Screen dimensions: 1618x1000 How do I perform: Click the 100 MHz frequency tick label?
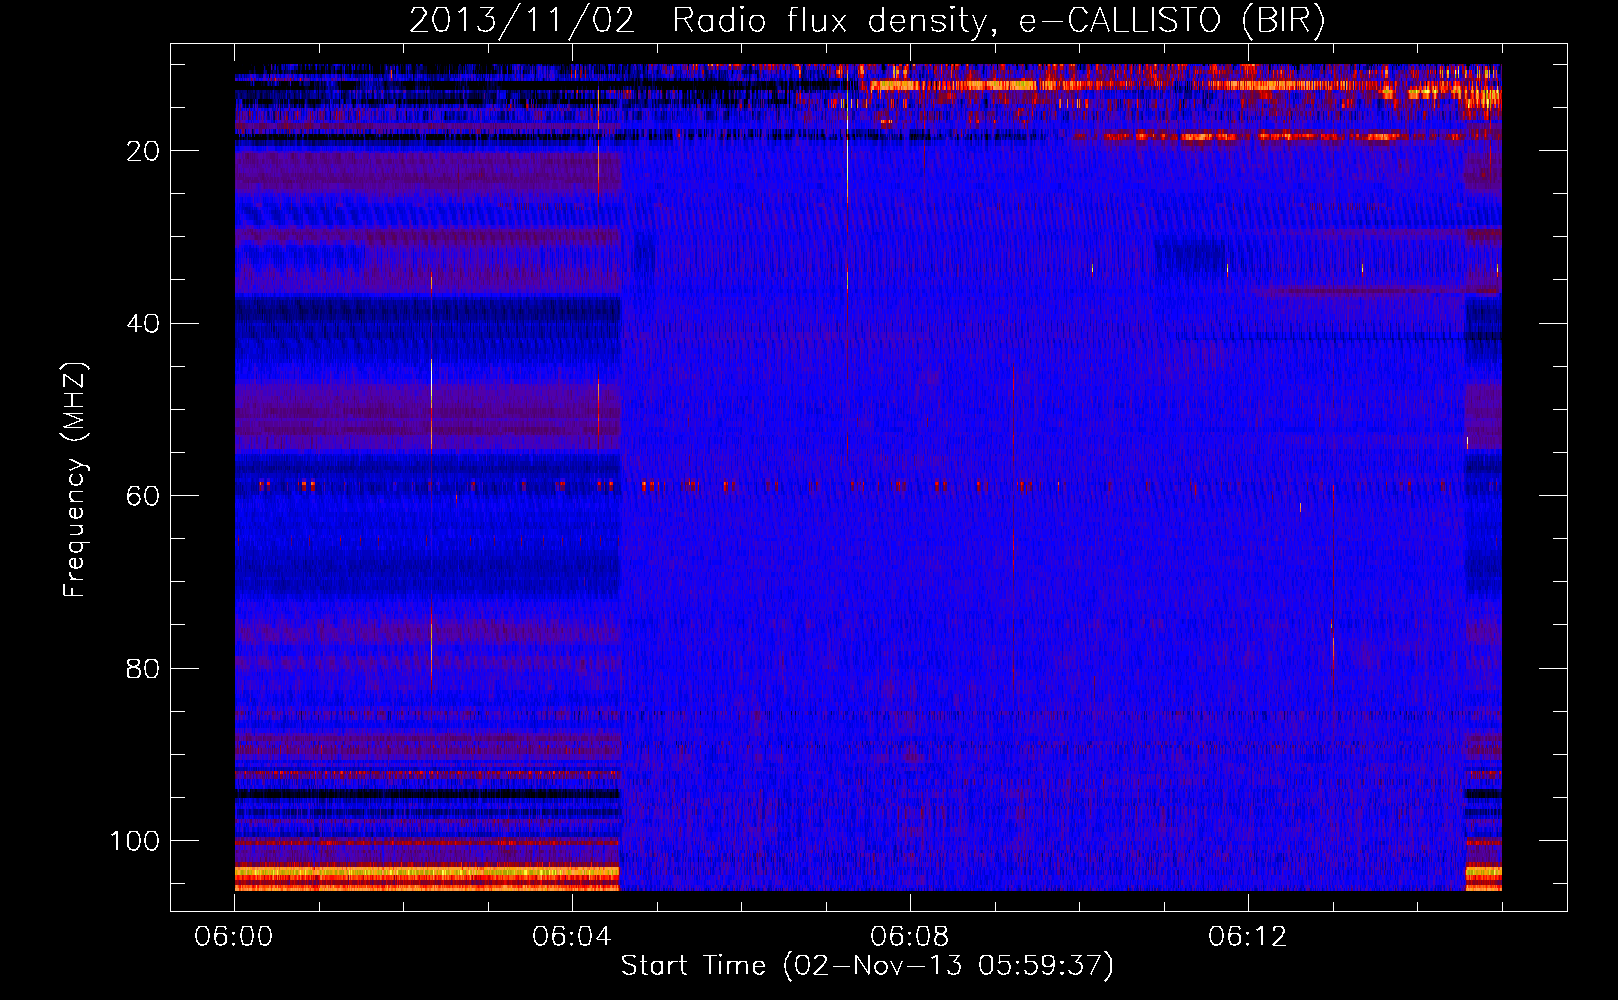pyautogui.click(x=135, y=841)
